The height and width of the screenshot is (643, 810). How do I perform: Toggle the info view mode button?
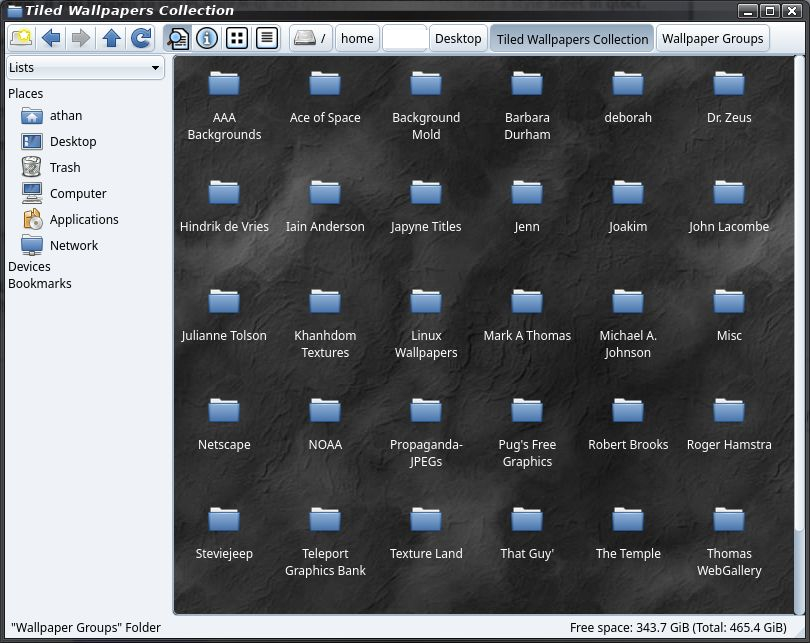coord(207,38)
